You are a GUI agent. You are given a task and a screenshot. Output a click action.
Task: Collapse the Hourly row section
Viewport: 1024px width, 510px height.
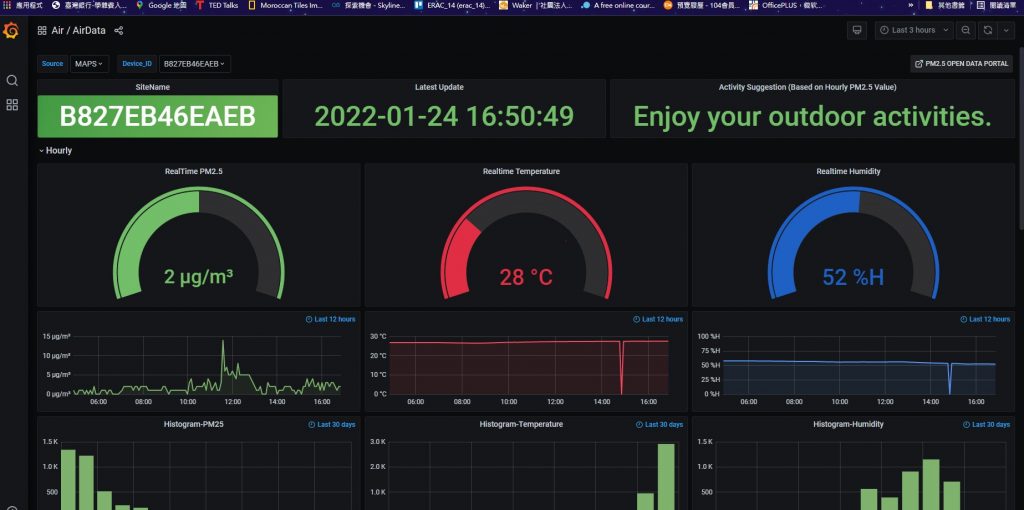click(58, 151)
